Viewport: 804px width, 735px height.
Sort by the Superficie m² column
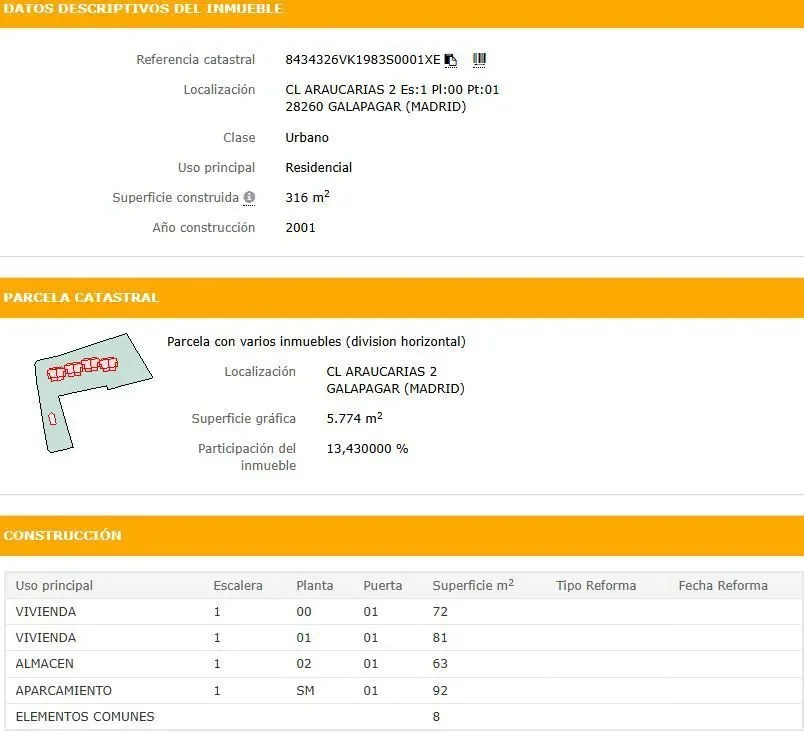point(473,585)
